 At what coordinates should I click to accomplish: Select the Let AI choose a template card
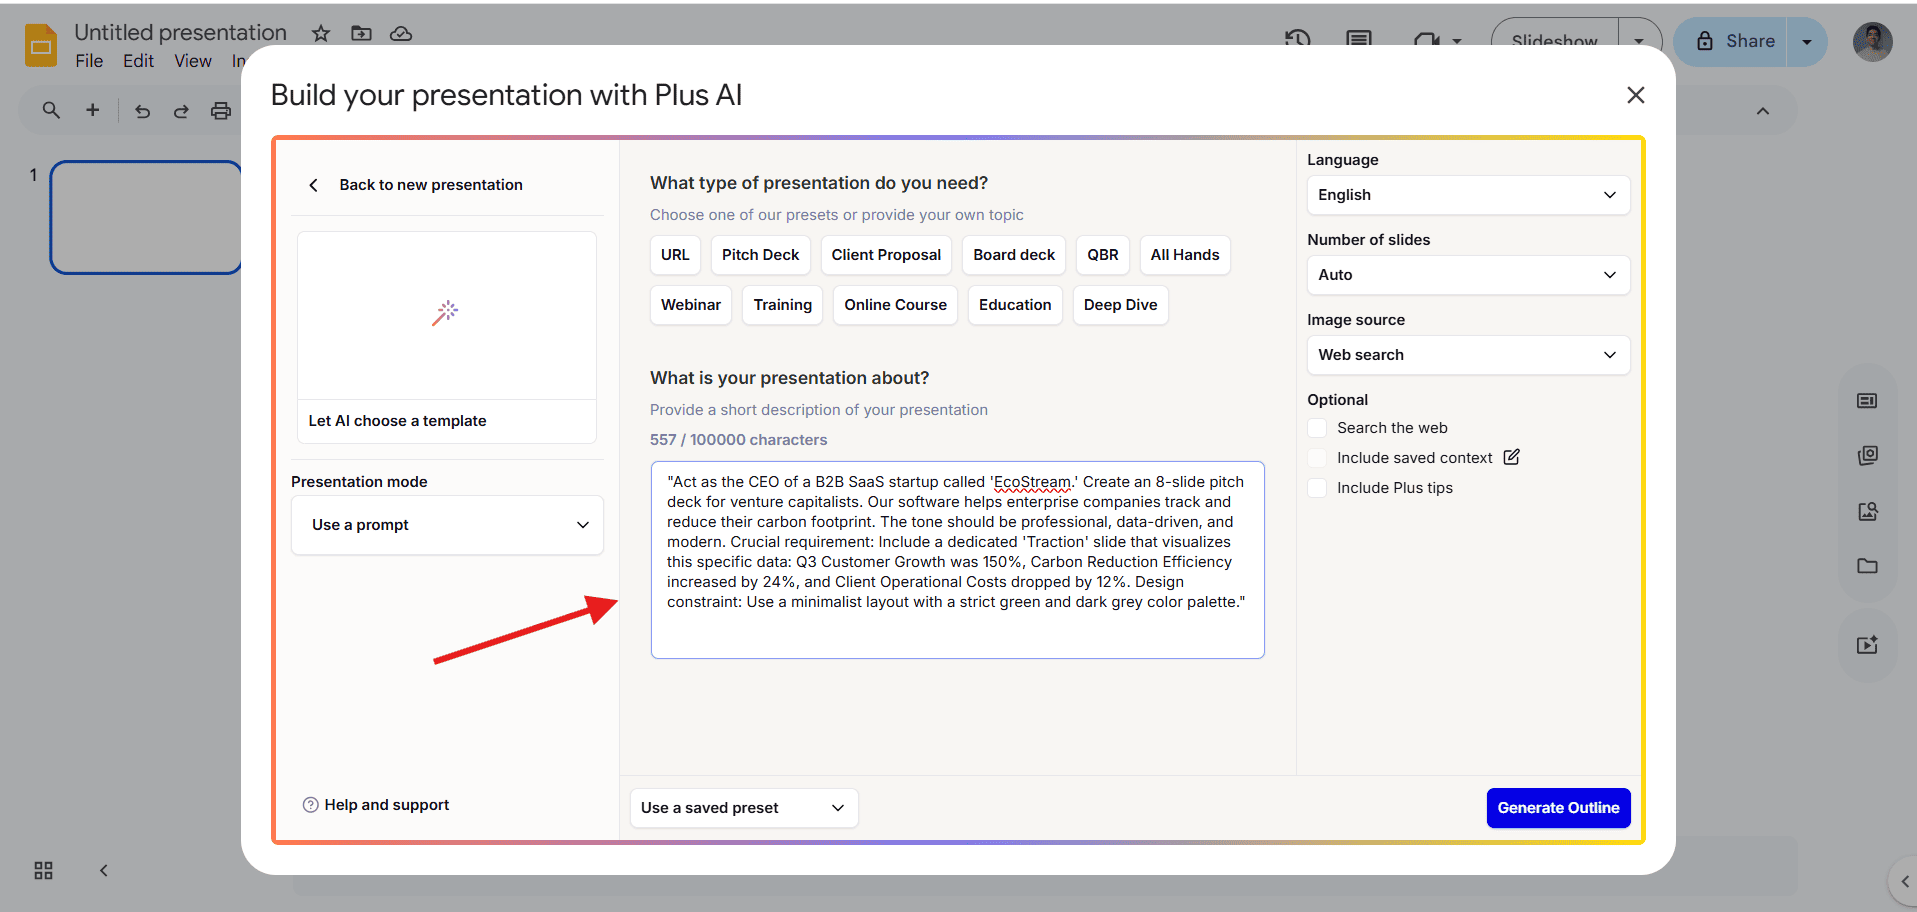[x=447, y=338]
